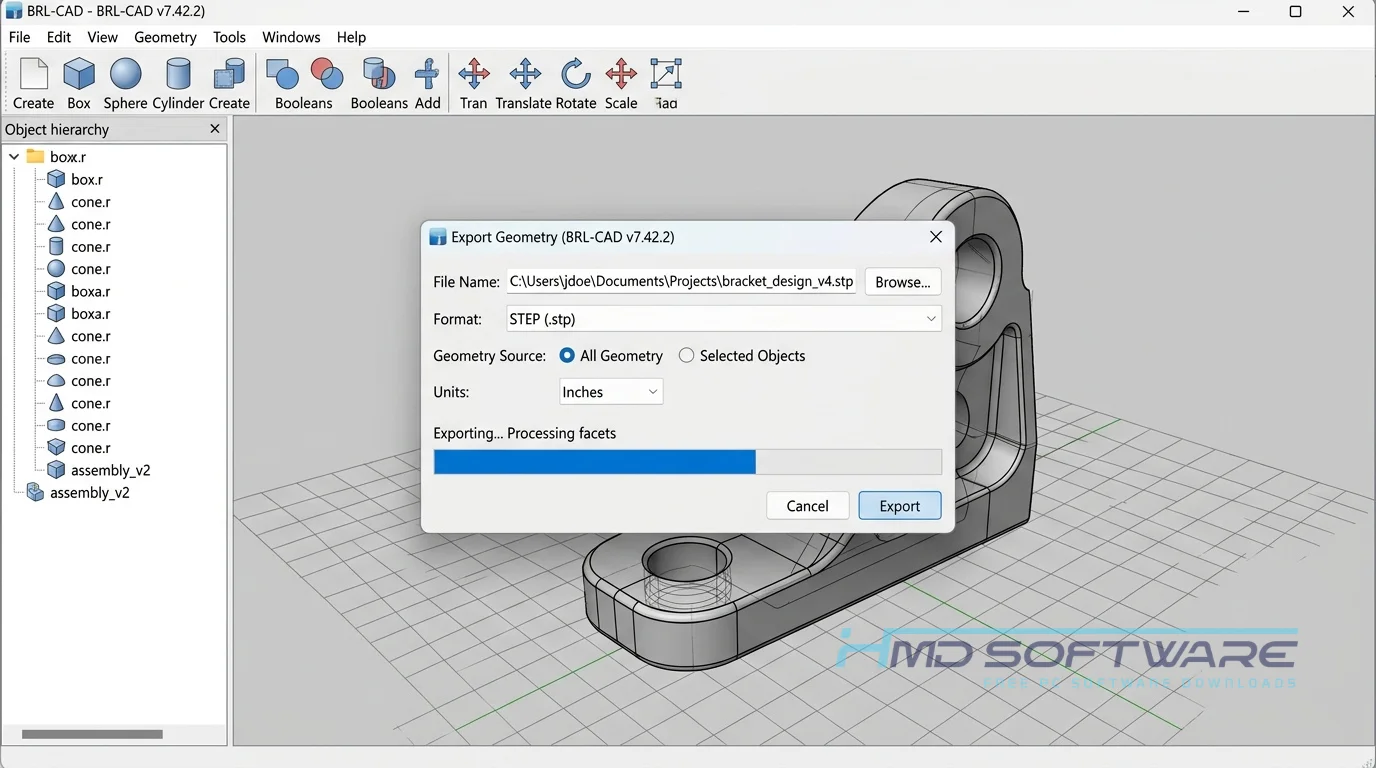Click the Booleans icon with the cut cylinder
This screenshot has width=1376, height=768.
pos(378,74)
